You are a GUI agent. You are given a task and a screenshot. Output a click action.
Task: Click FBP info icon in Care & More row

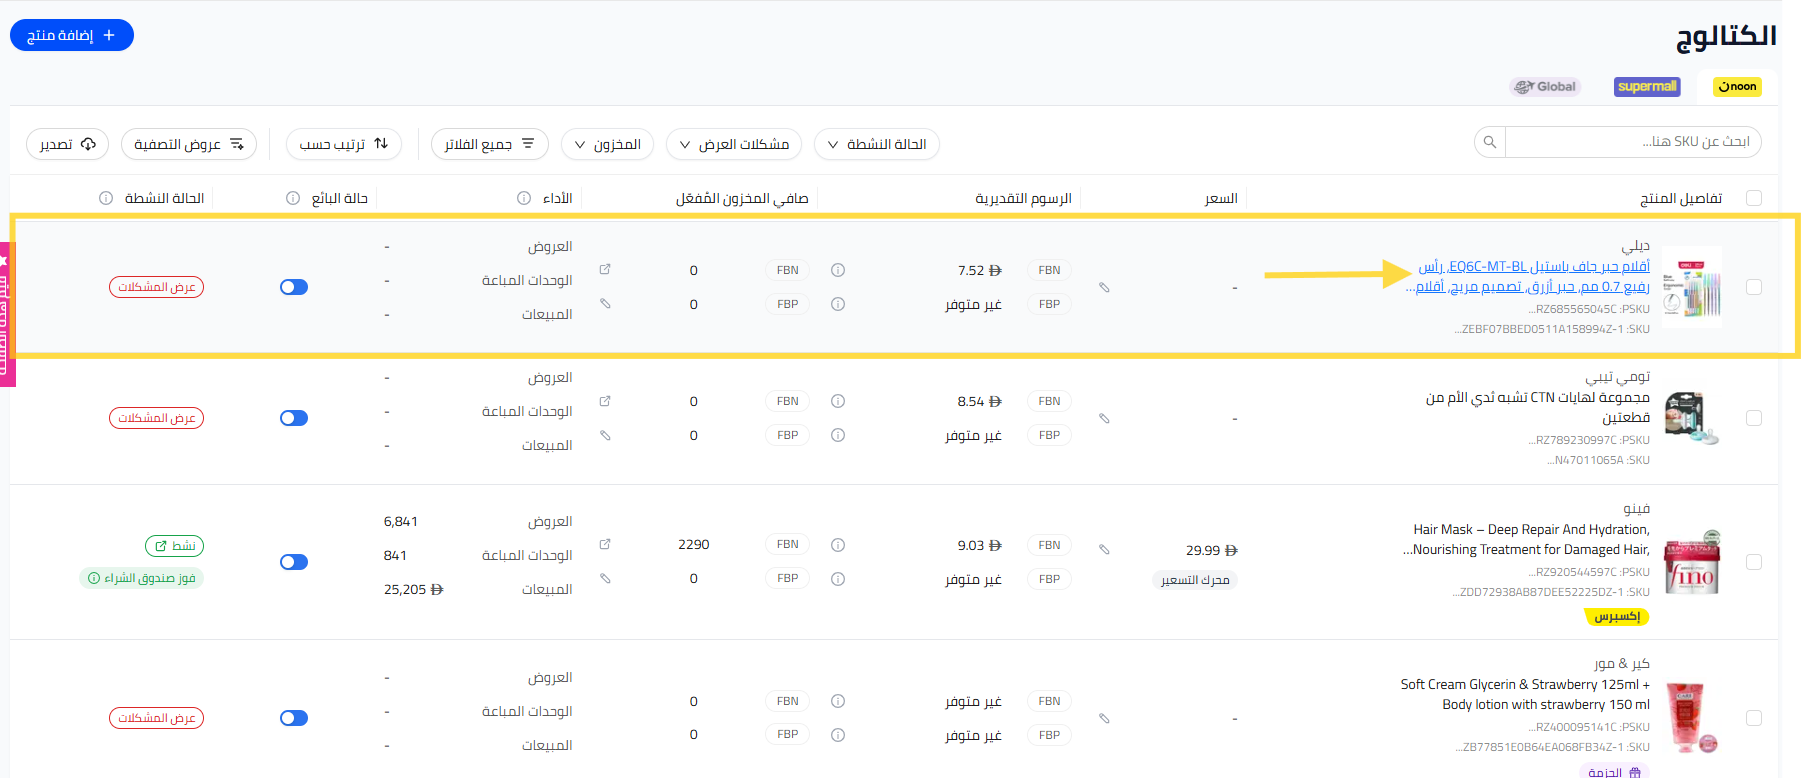click(x=838, y=735)
